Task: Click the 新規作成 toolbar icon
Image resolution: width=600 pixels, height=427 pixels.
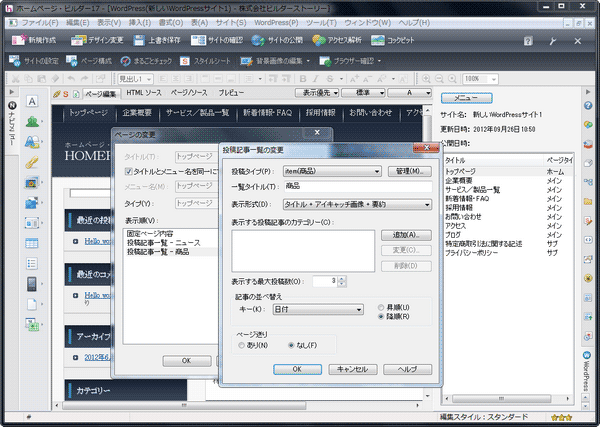Action: pyautogui.click(x=20, y=40)
